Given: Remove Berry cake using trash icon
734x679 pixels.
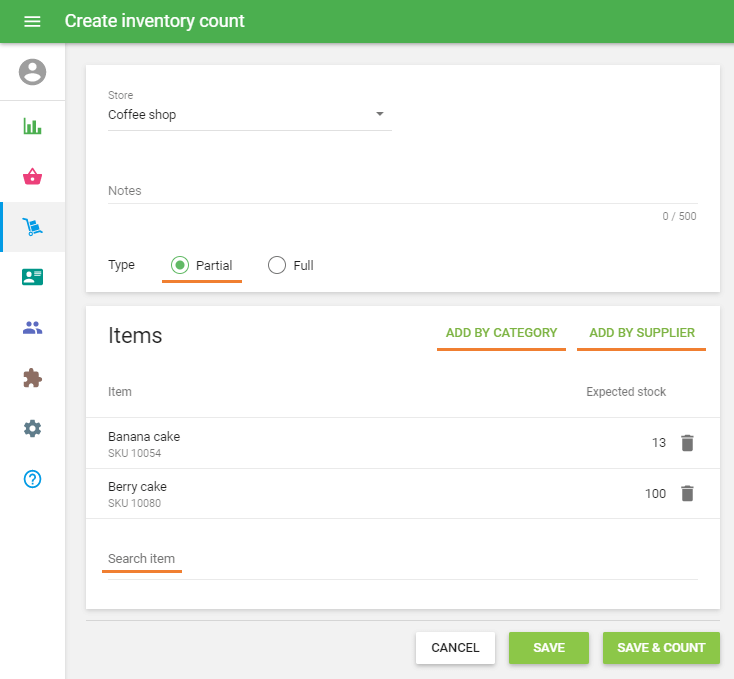Looking at the screenshot, I should tap(687, 493).
